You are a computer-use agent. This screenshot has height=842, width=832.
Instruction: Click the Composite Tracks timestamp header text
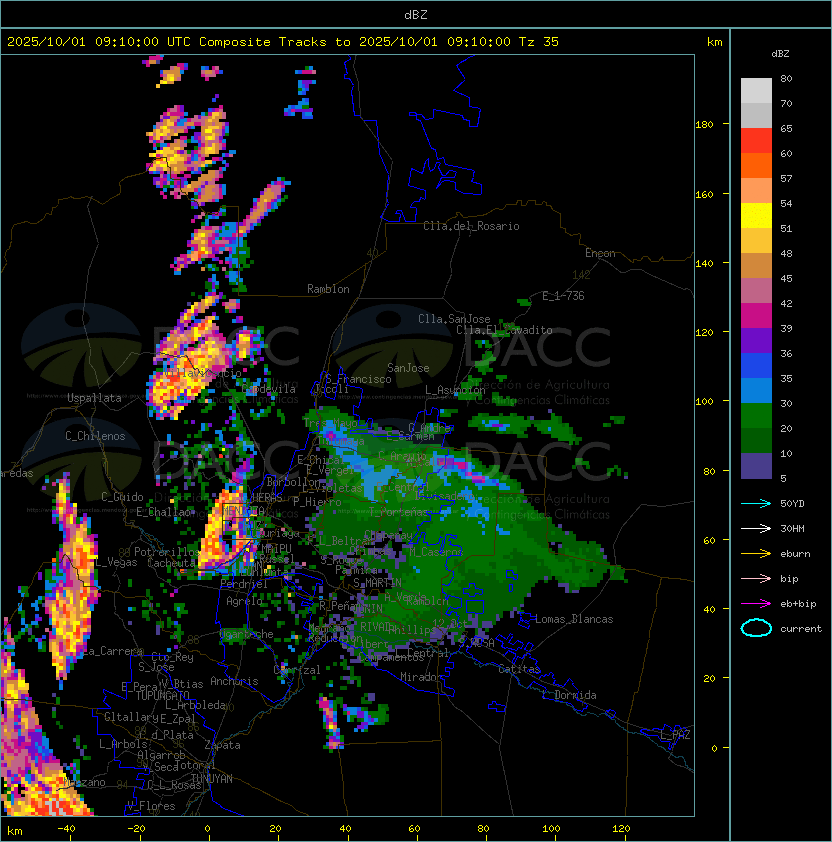[x=283, y=42]
